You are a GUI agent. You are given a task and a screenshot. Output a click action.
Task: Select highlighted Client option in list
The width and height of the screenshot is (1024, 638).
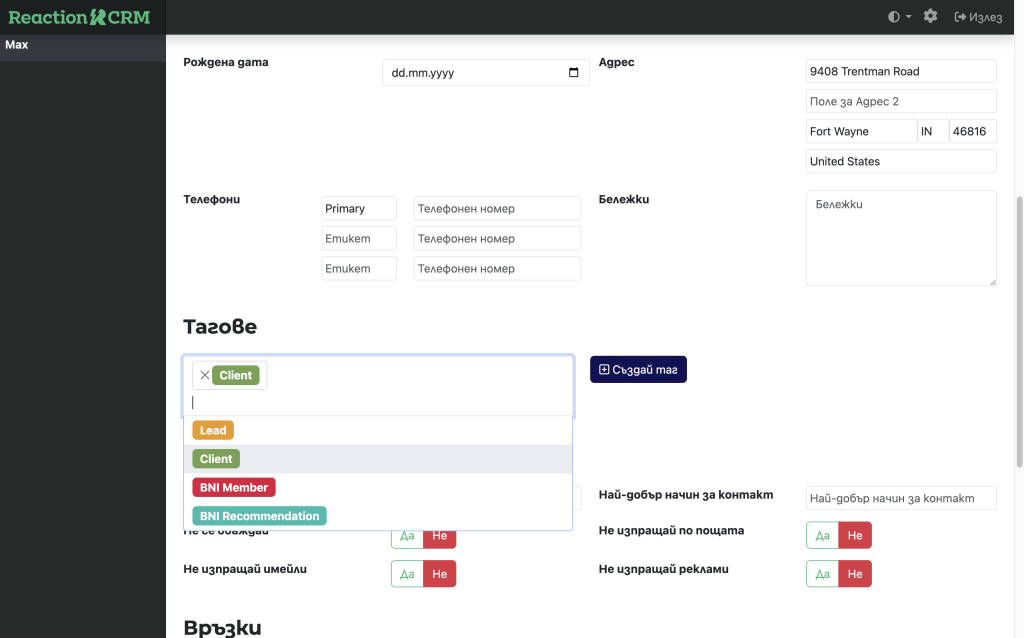coord(216,459)
